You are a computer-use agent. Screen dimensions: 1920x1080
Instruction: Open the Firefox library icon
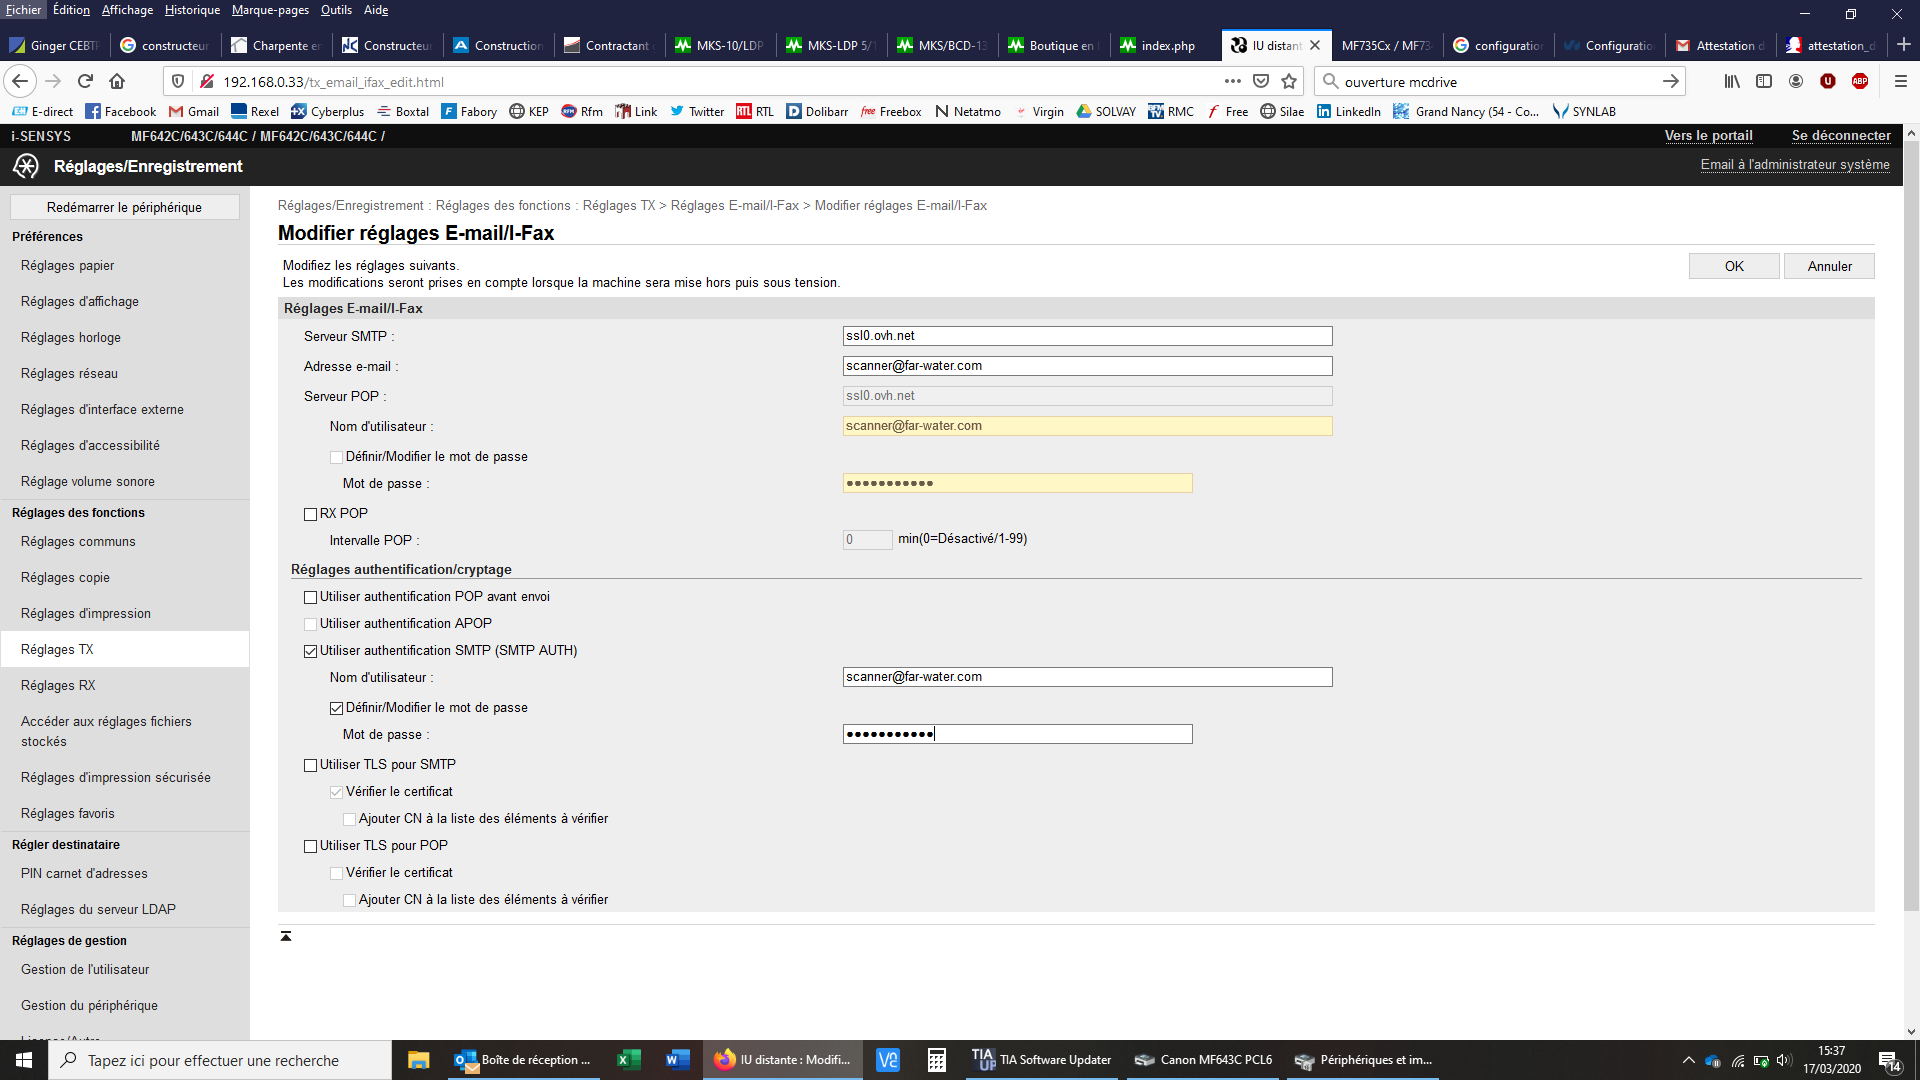click(1731, 81)
